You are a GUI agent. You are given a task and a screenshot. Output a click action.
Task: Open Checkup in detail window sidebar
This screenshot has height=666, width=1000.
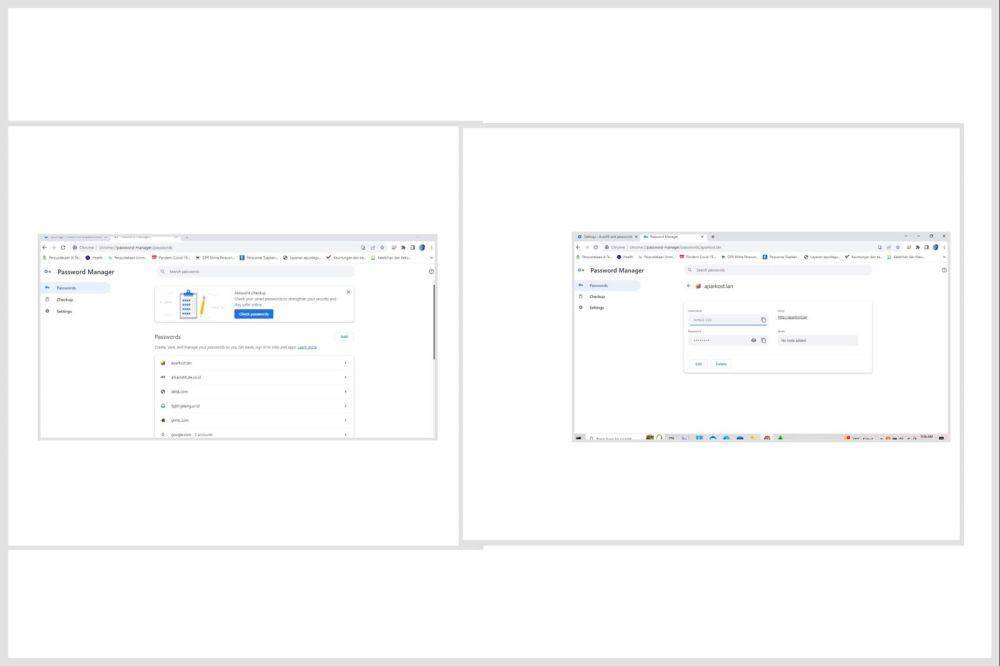pos(597,297)
